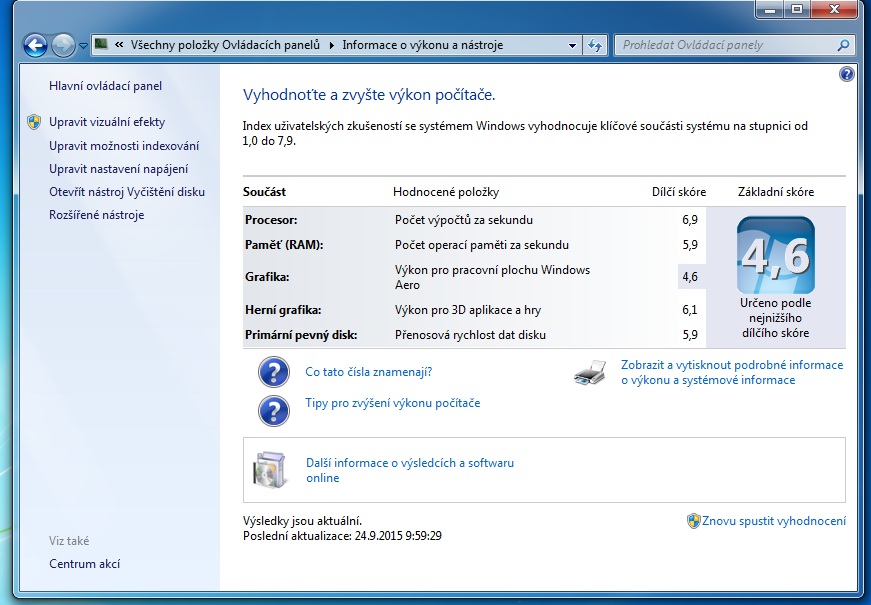Open Upravit možnosti indexování
Screen dimensions: 871x605
(x=124, y=146)
